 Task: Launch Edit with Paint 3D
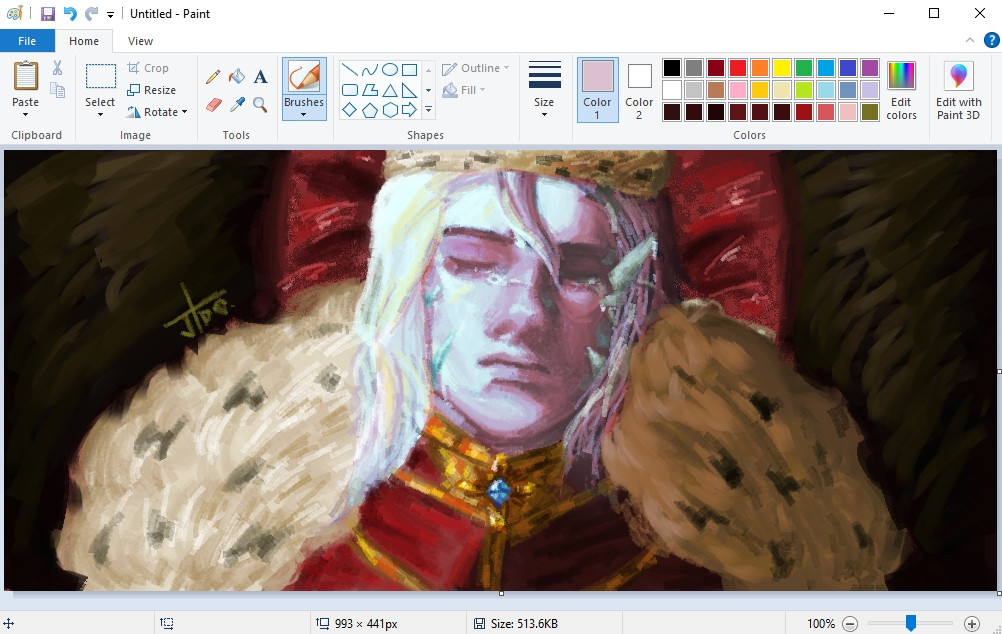point(958,90)
